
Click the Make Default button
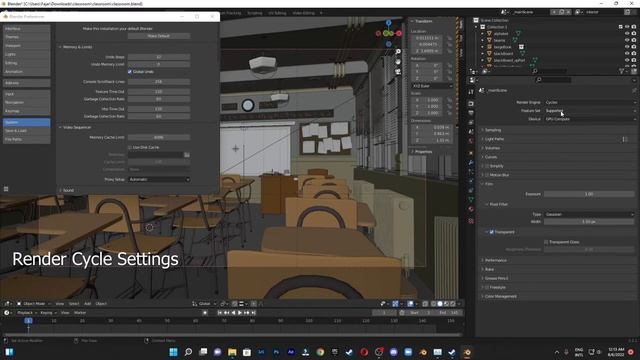click(159, 36)
